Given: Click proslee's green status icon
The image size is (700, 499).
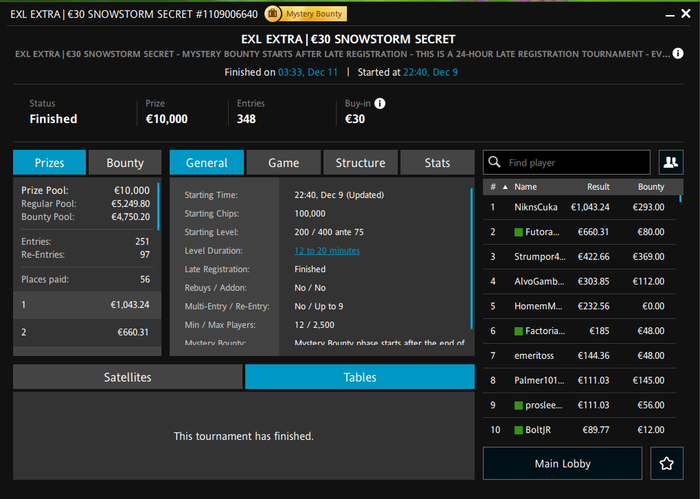Looking at the screenshot, I should tap(518, 405).
